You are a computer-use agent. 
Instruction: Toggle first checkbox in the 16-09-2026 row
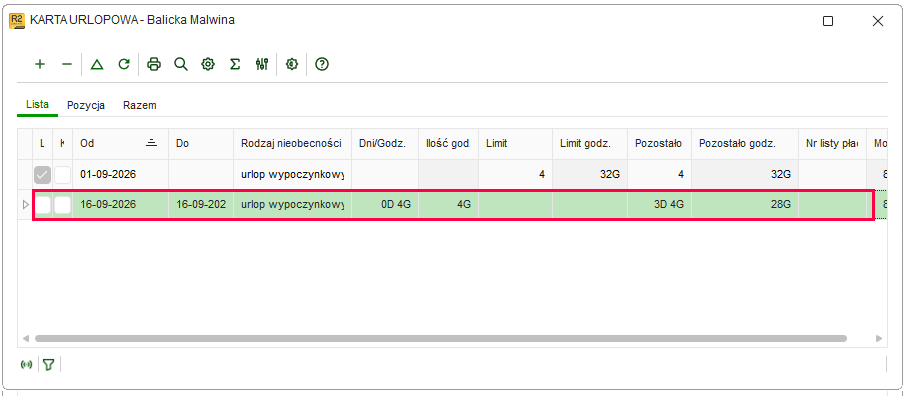(43, 204)
